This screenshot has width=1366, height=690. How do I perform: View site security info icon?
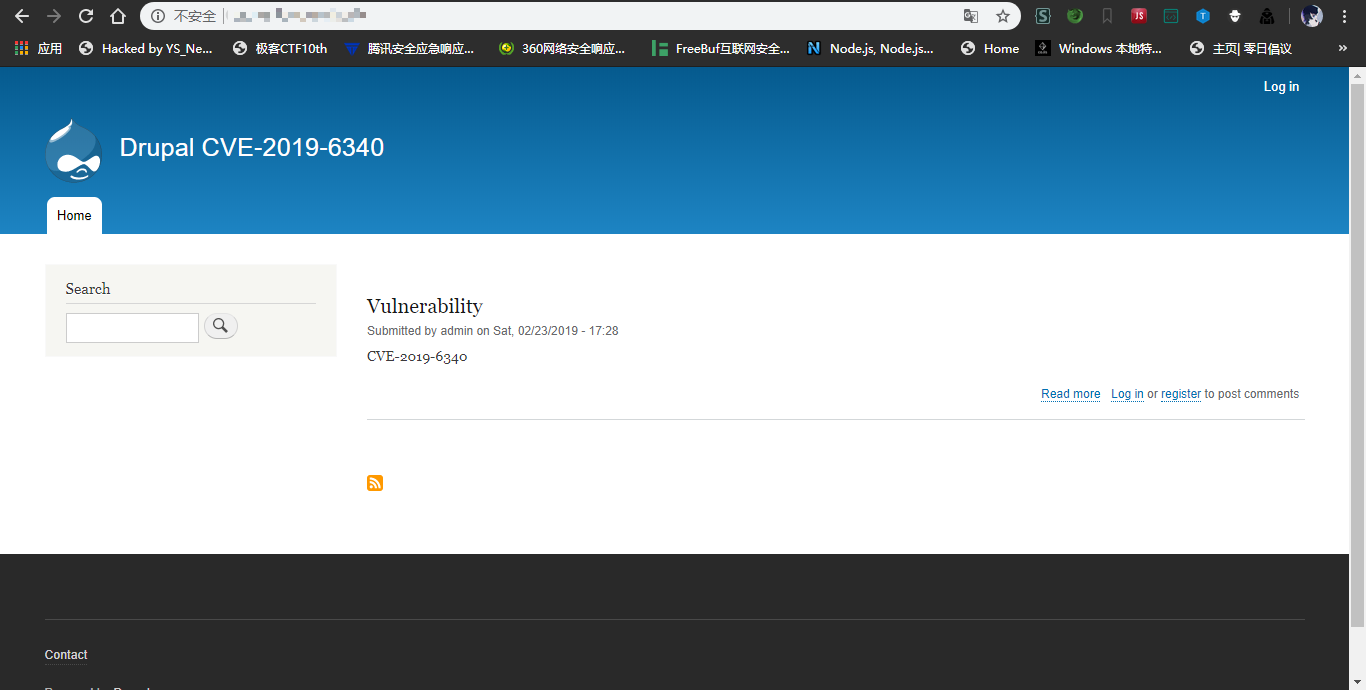158,16
